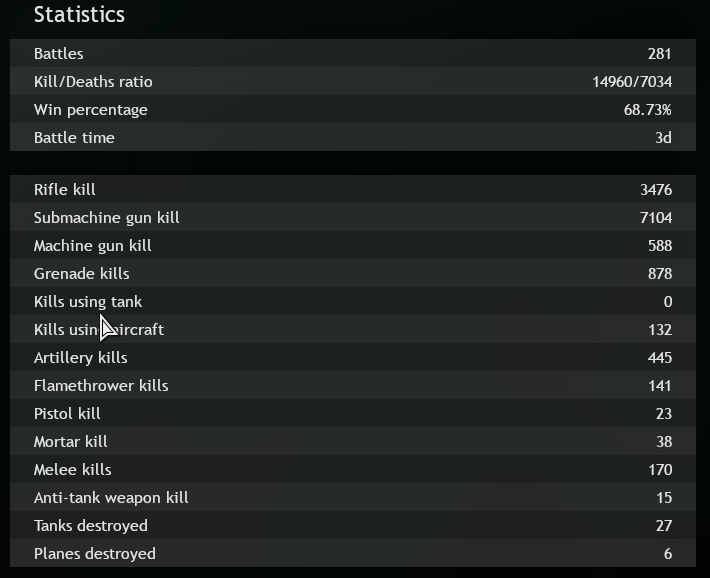Click the Kills using tank label
This screenshot has height=578, width=710.
pos(88,302)
